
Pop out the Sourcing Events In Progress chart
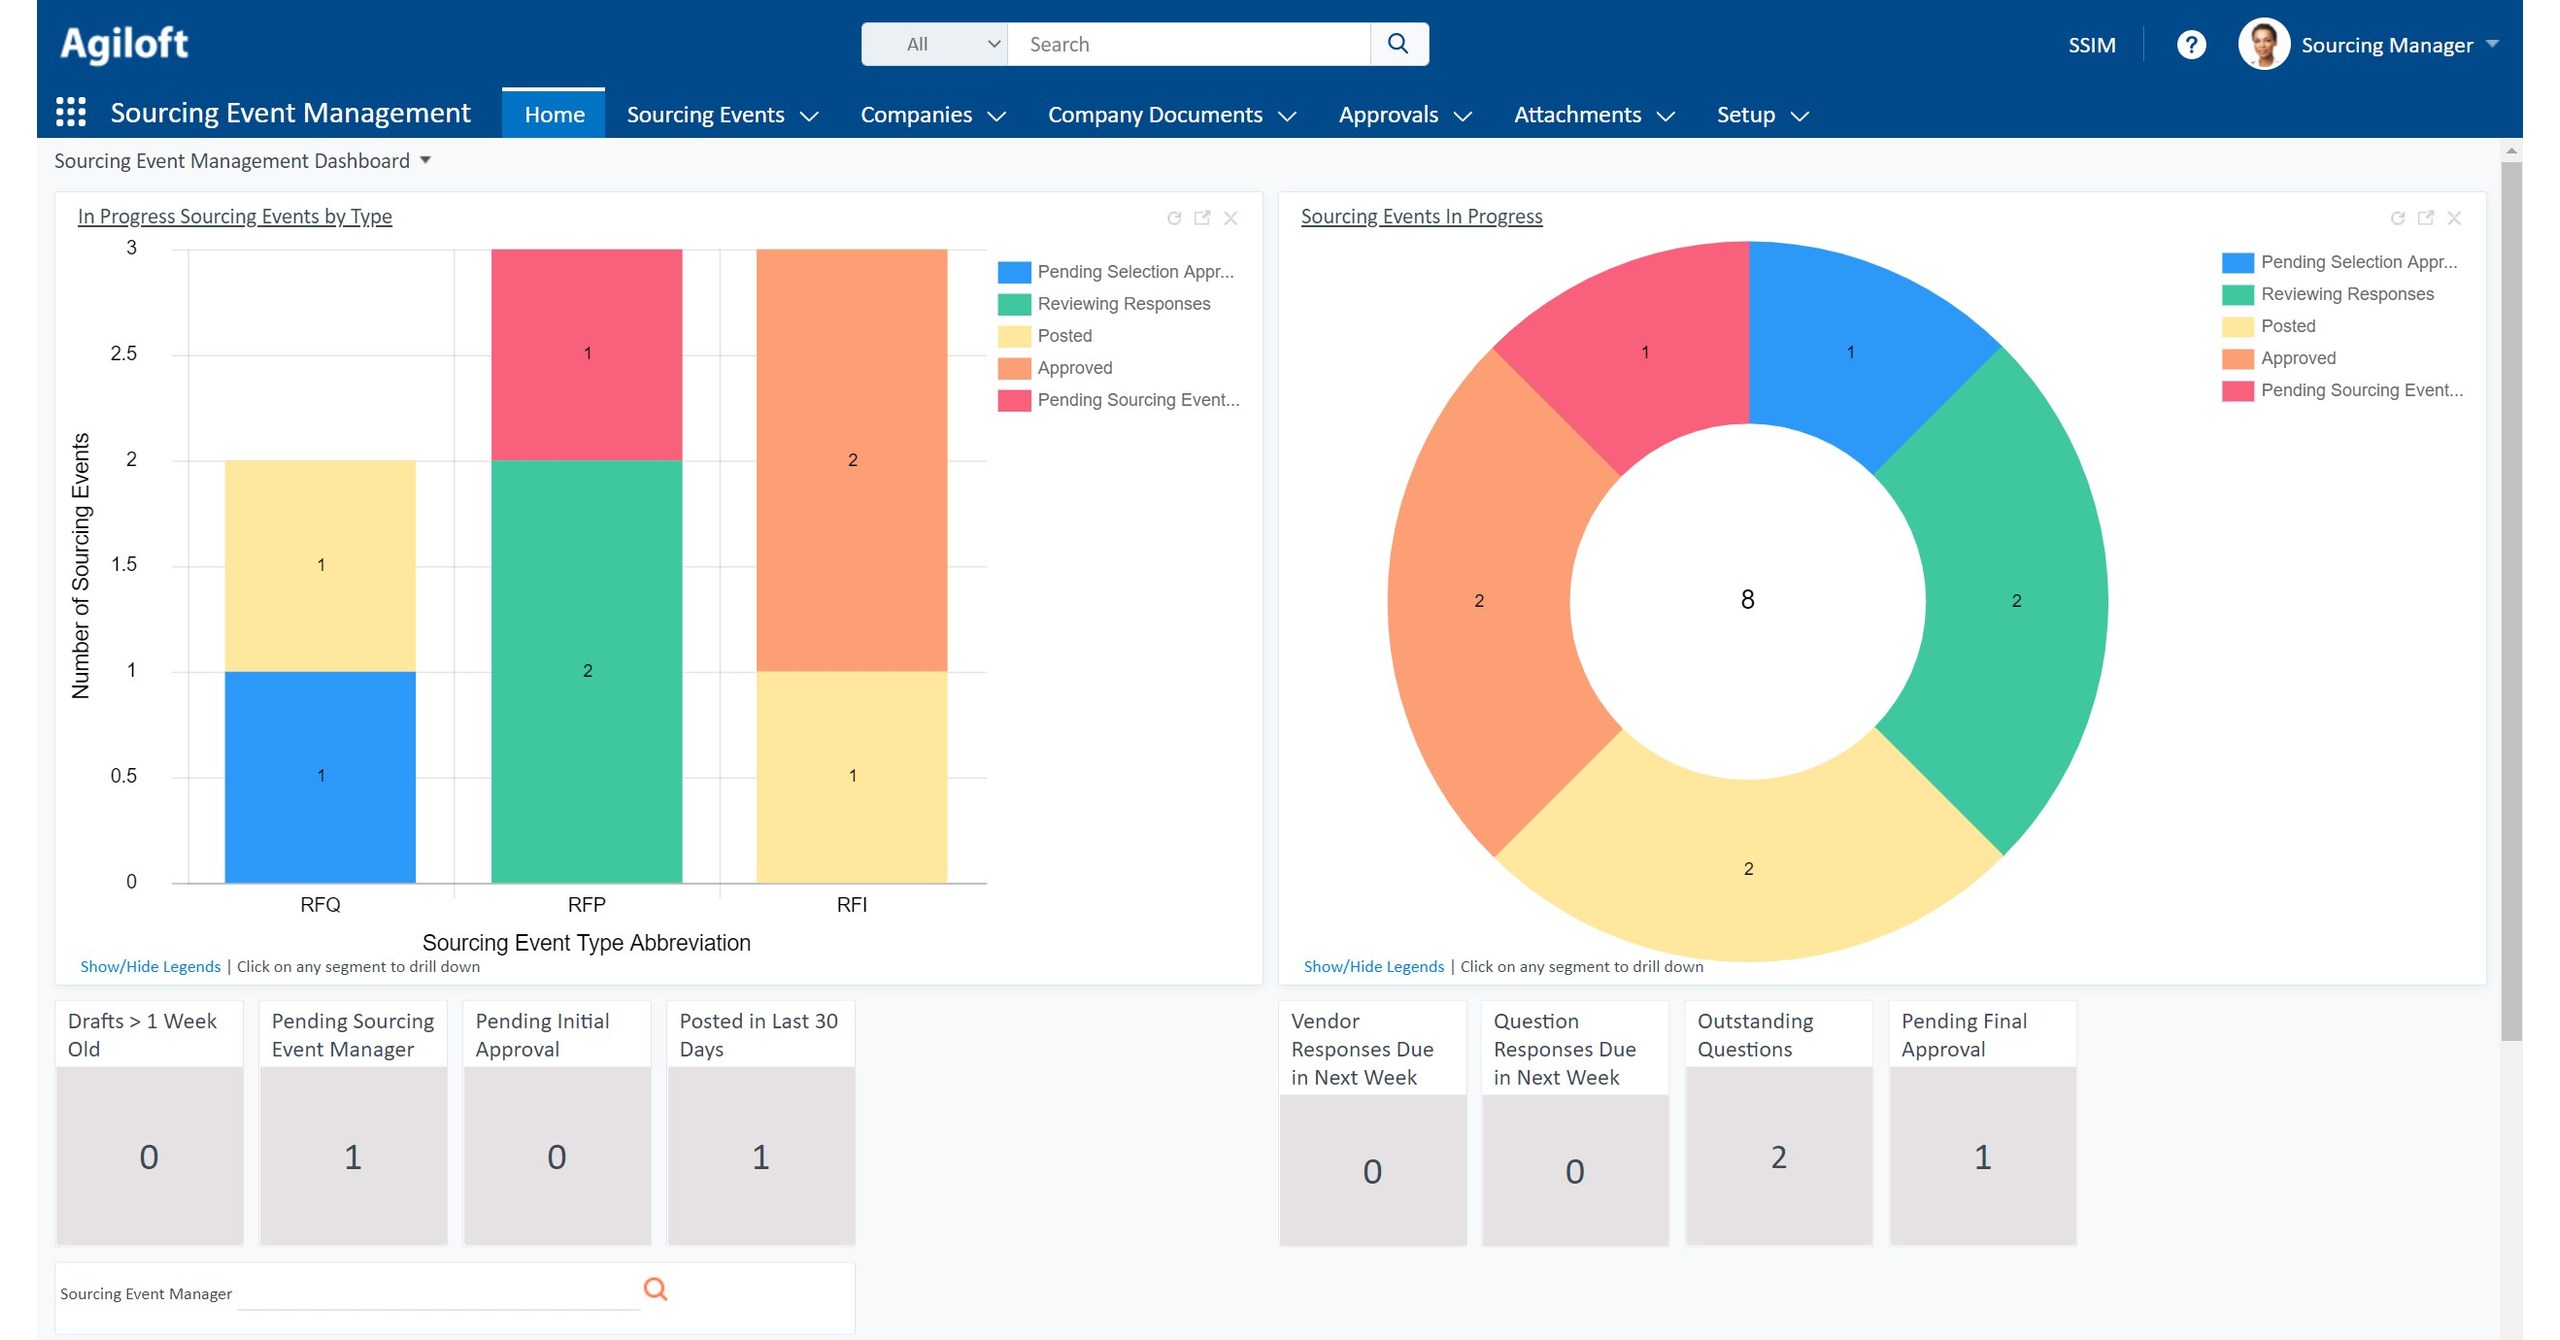2424,218
